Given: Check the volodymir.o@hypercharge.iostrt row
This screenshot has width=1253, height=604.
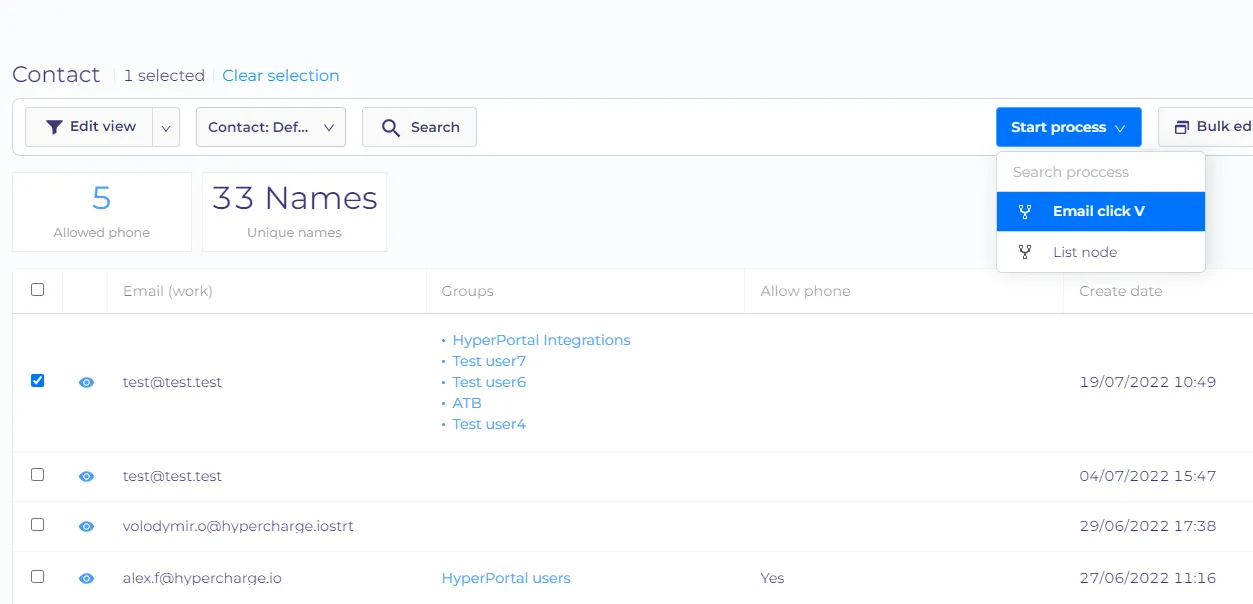Looking at the screenshot, I should pyautogui.click(x=37, y=525).
